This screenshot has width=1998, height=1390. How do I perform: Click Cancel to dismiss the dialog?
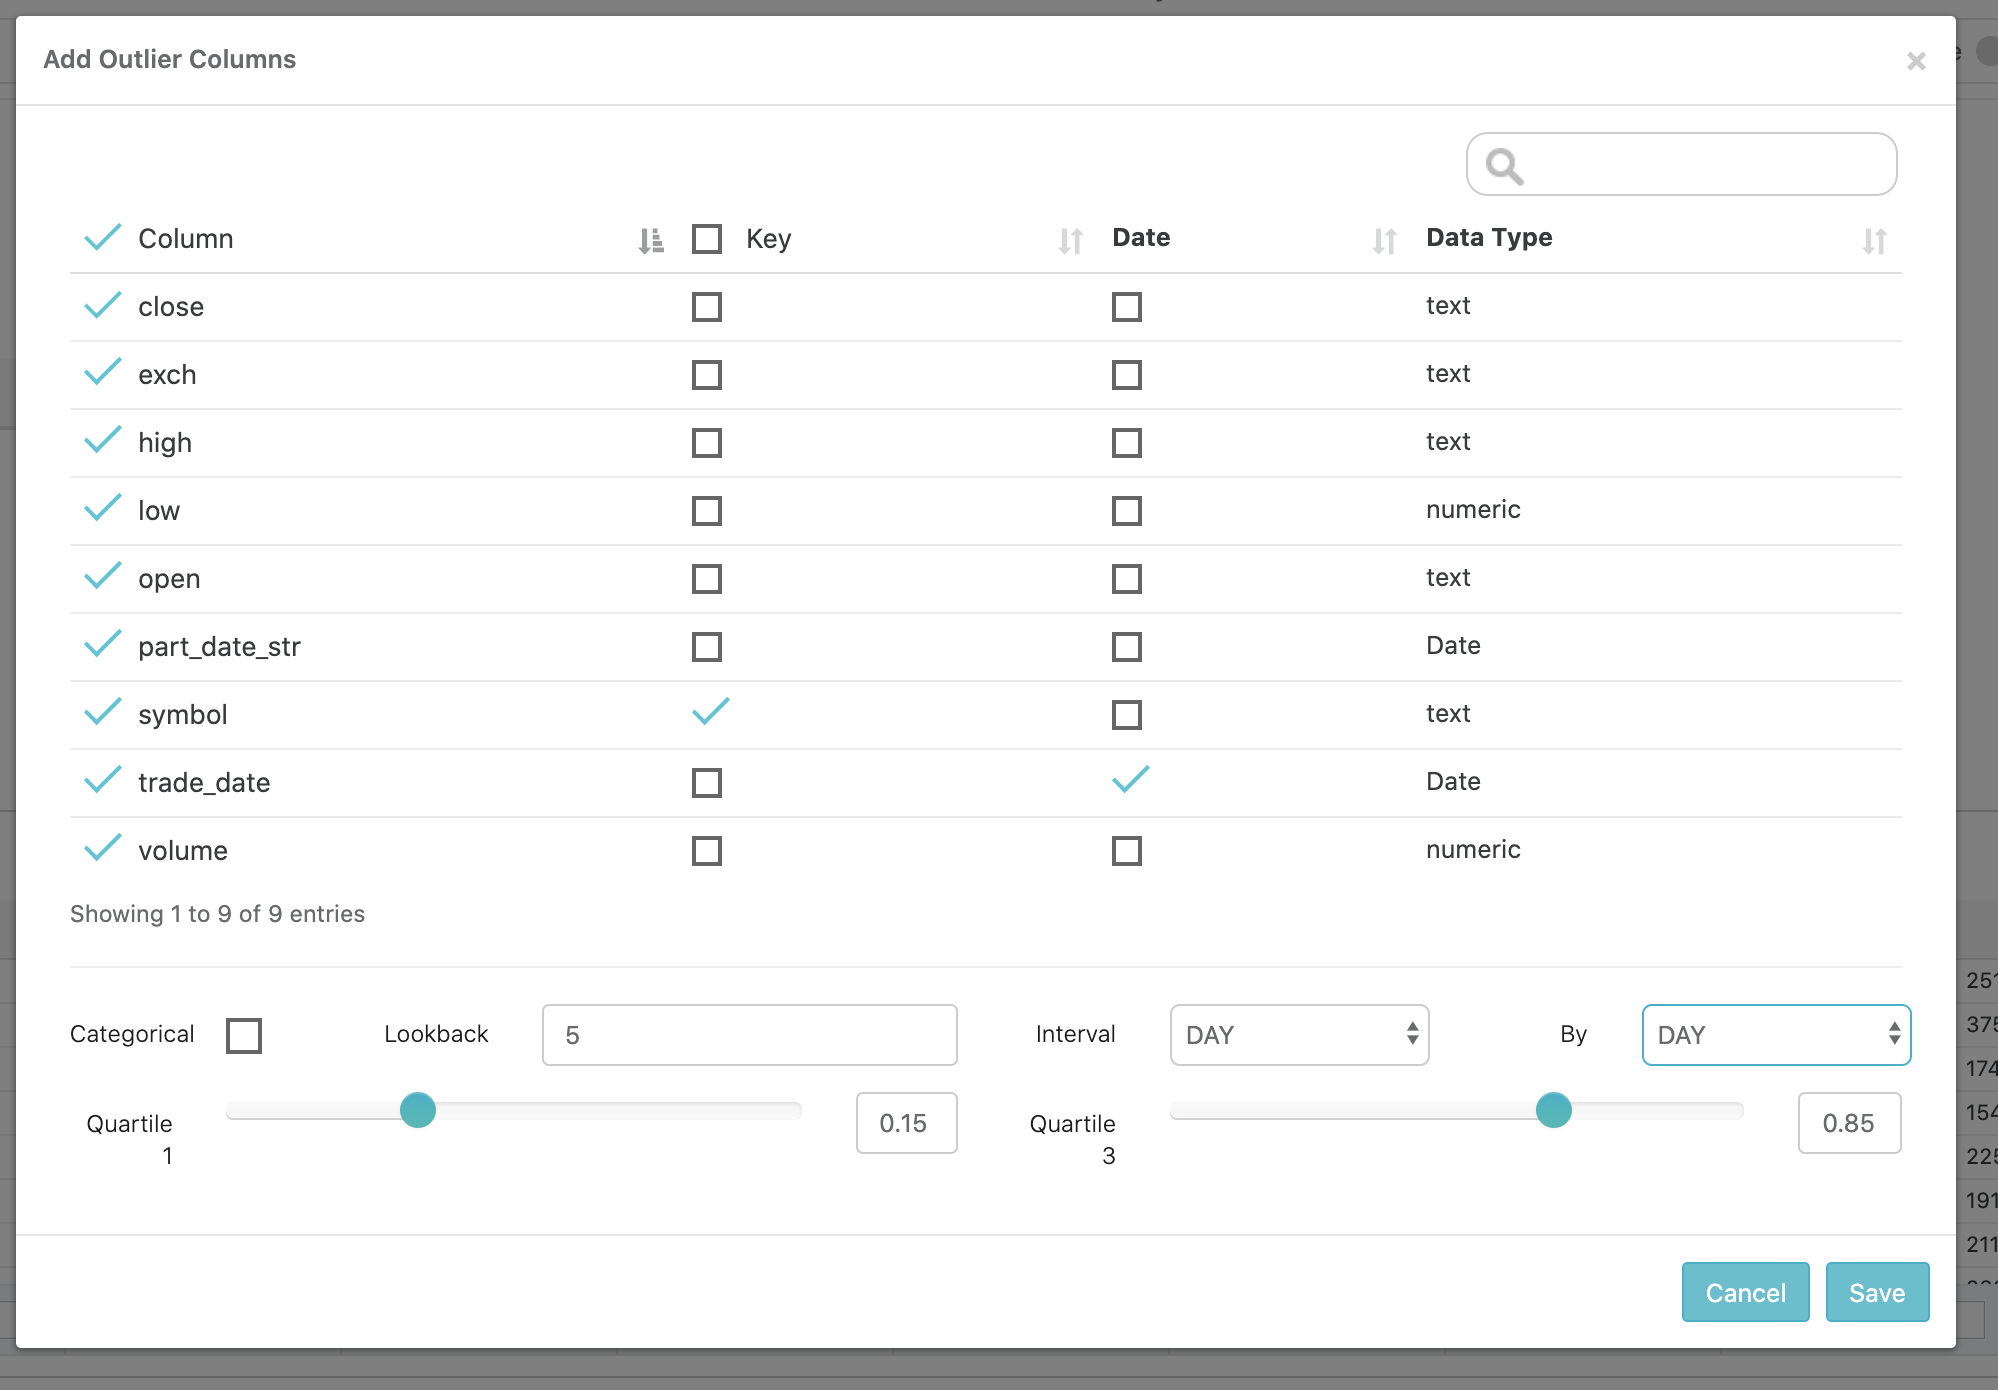[x=1744, y=1292]
